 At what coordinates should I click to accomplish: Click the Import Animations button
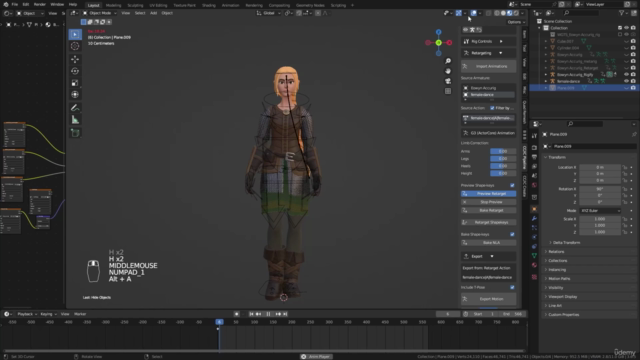(489, 66)
